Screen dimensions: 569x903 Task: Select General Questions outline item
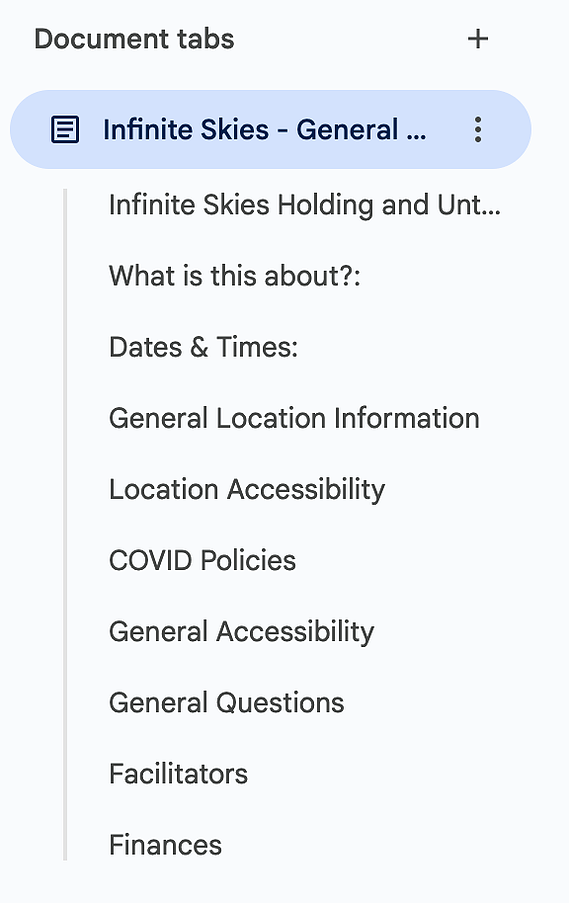[226, 703]
